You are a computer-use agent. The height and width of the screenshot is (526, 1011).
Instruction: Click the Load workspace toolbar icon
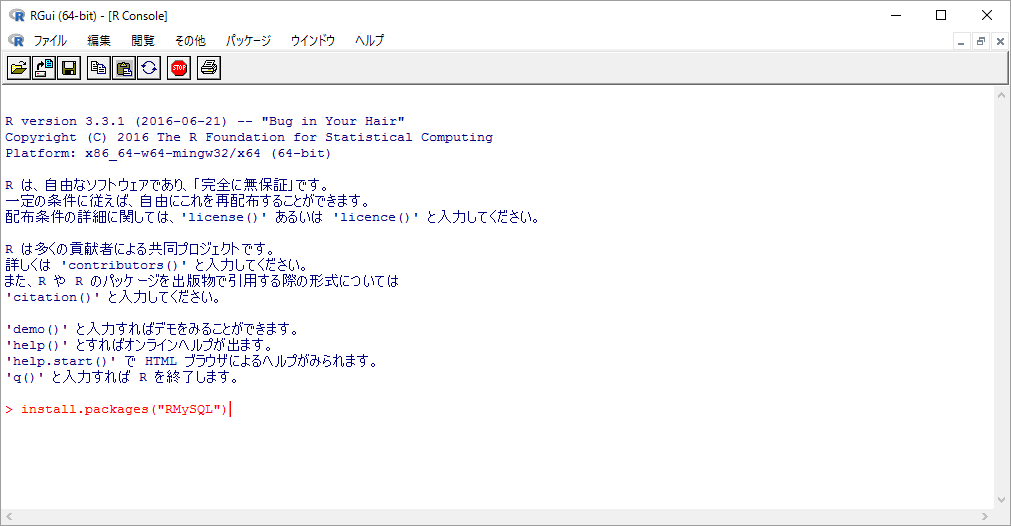(44, 68)
